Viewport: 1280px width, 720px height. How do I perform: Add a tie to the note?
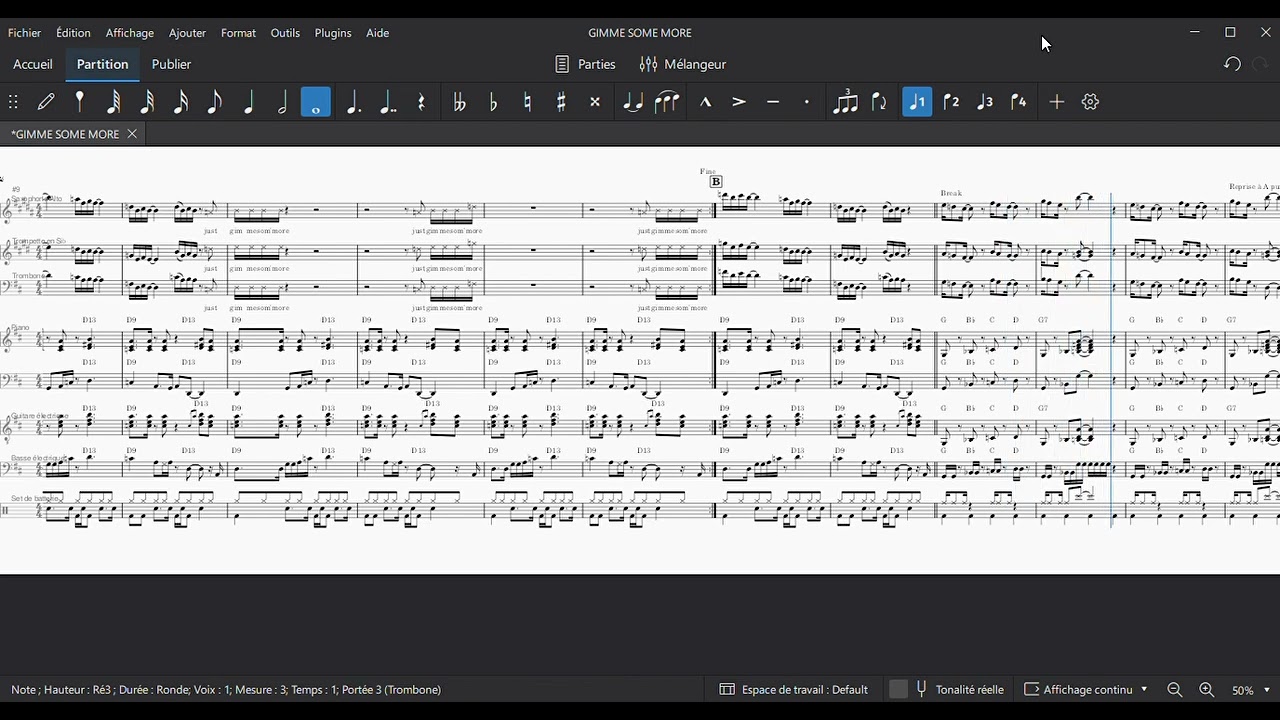[x=633, y=102]
